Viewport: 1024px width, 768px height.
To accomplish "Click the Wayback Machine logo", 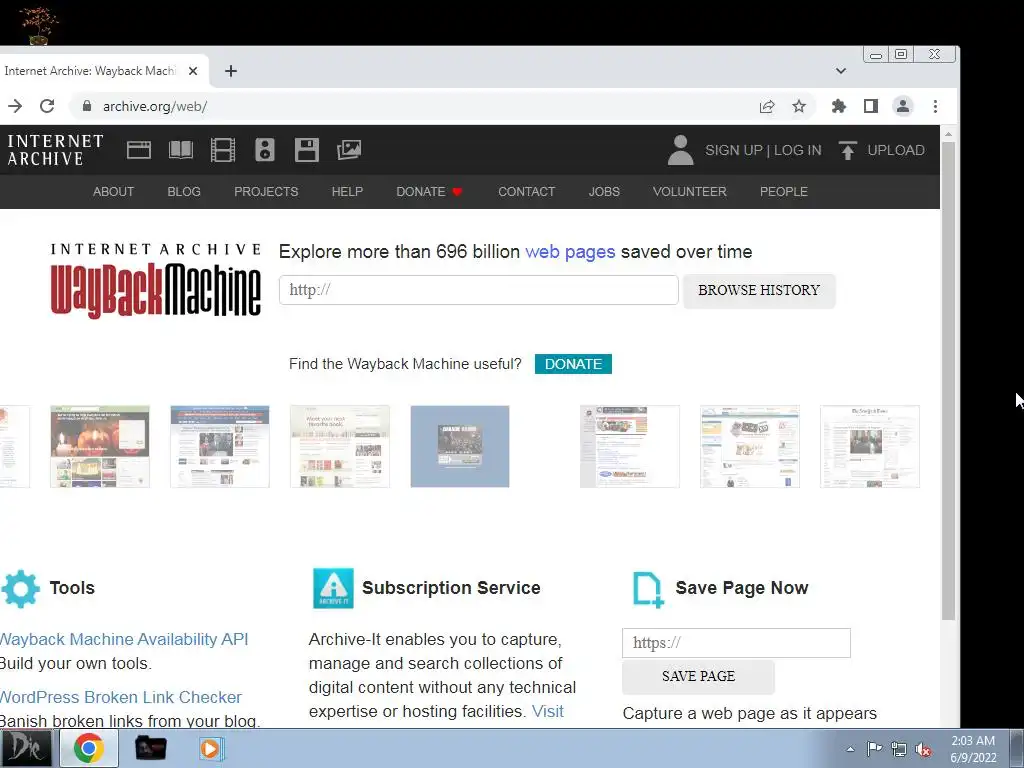I will [x=156, y=281].
